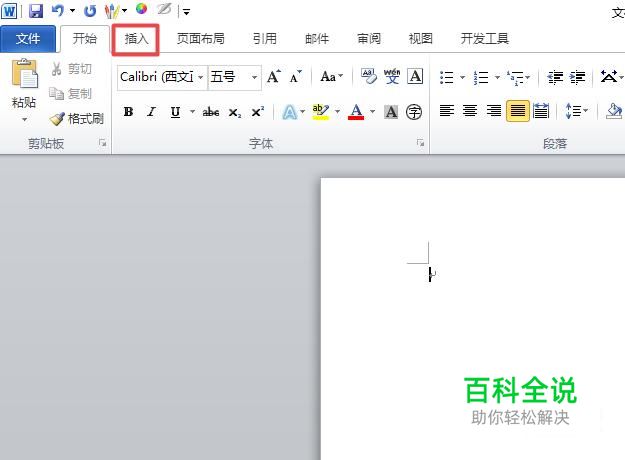Open the highlight color dropdown arrow
Viewport: 625px width, 460px height.
pos(337,112)
